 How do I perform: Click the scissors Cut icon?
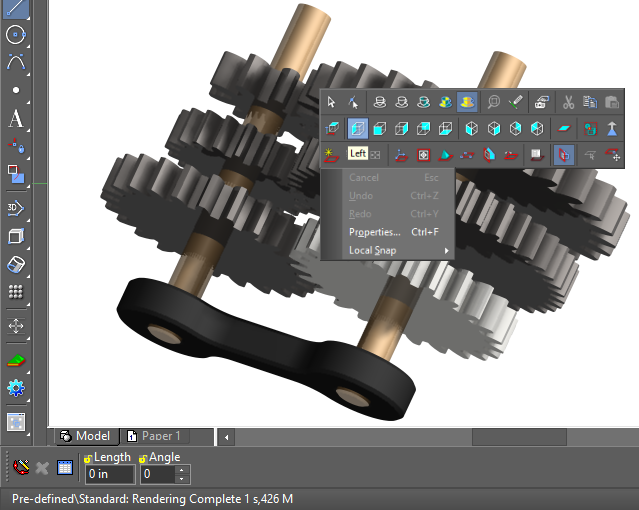tap(568, 102)
